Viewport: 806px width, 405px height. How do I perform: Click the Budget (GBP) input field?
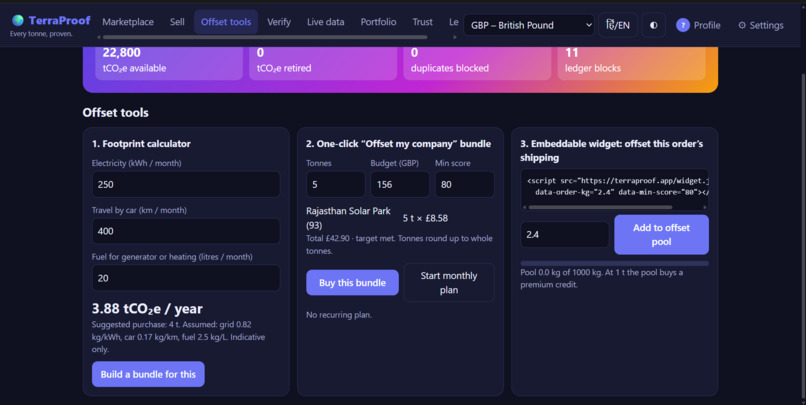click(x=400, y=184)
